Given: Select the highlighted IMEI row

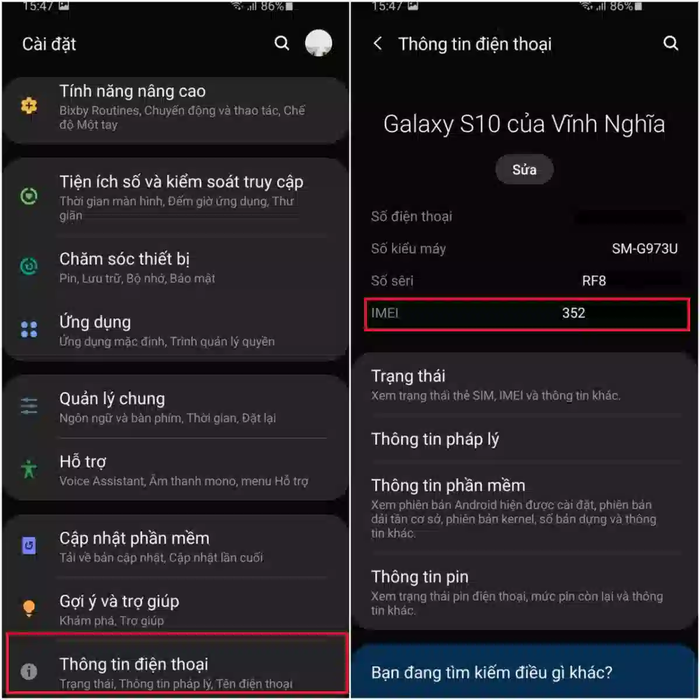Looking at the screenshot, I should 527,314.
